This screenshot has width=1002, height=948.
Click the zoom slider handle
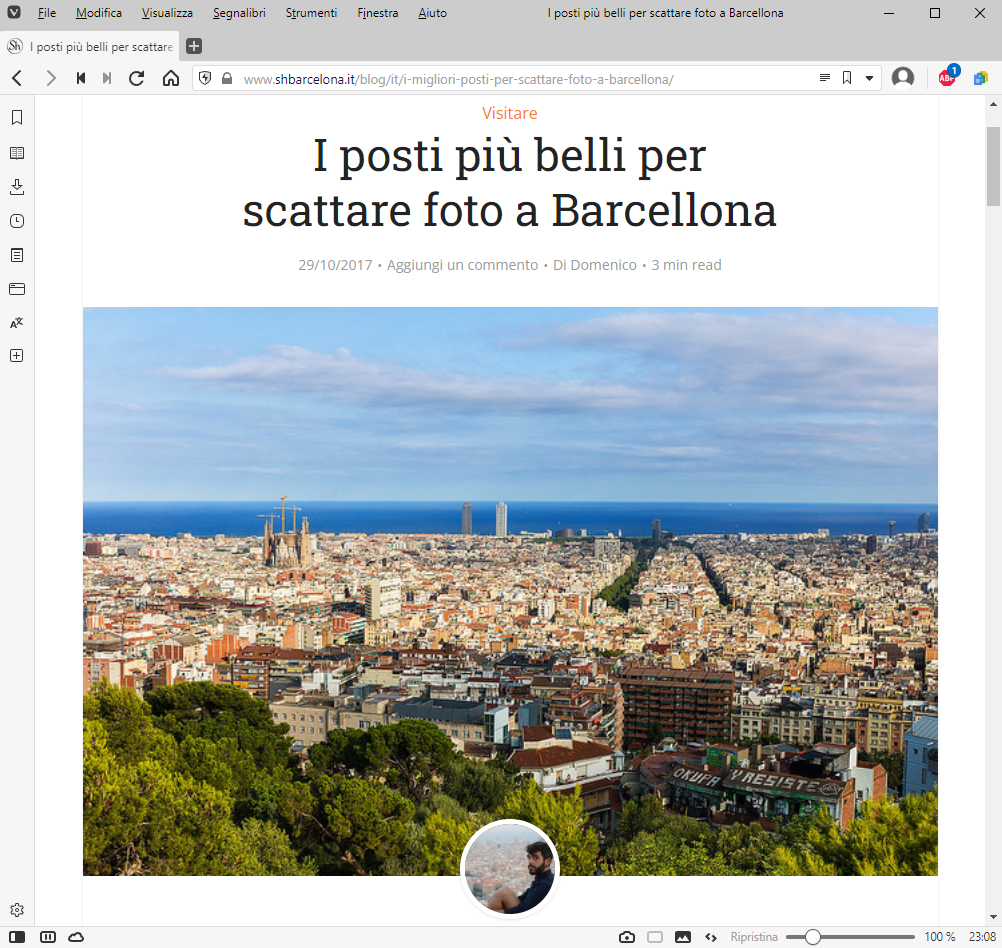(812, 937)
